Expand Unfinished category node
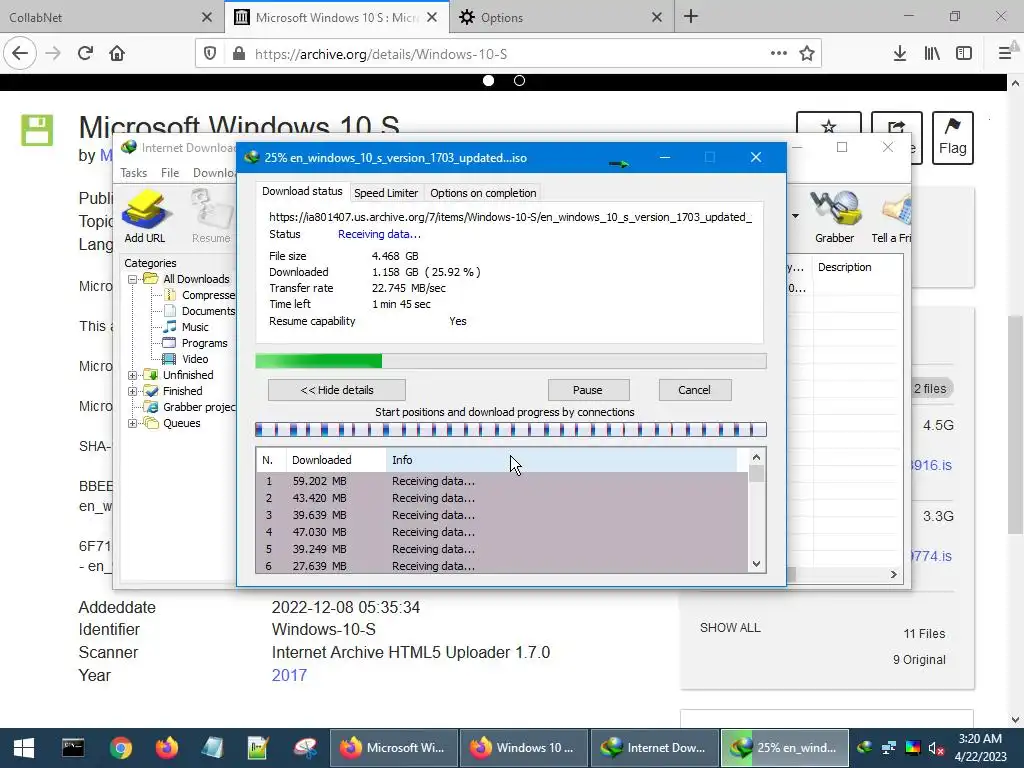This screenshot has height=768, width=1024. point(133,375)
